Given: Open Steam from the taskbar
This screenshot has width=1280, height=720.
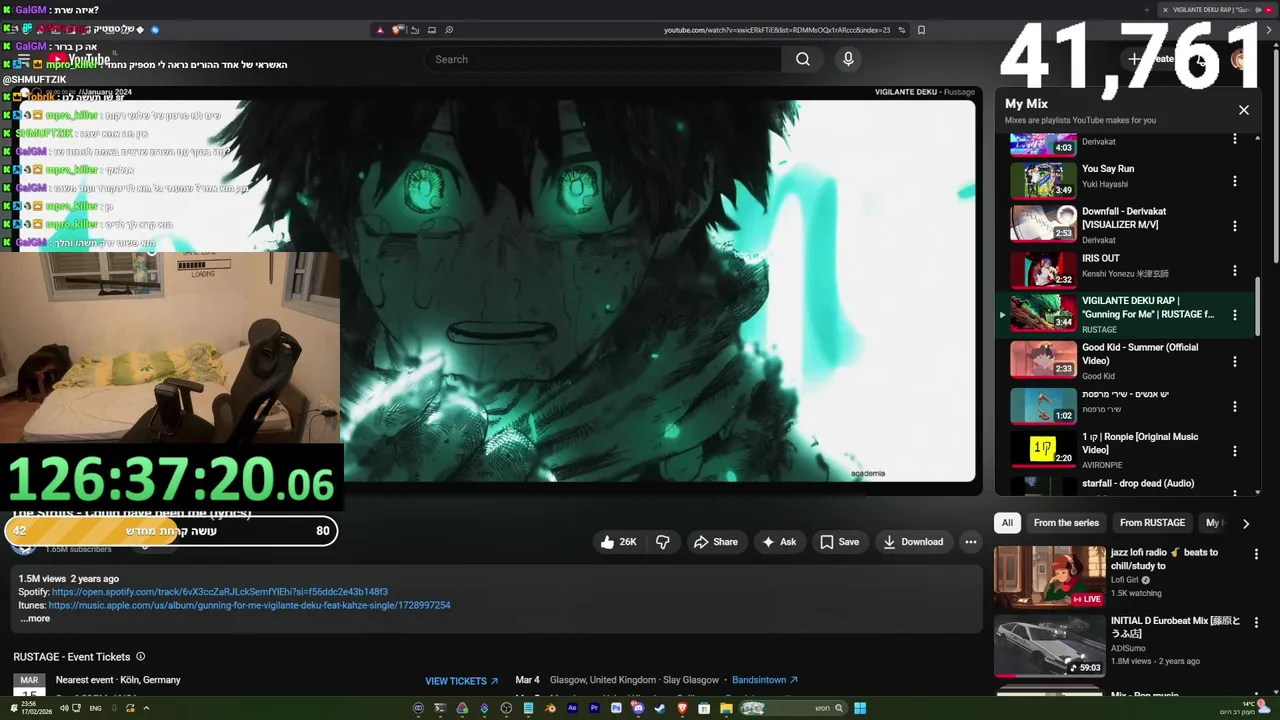Looking at the screenshot, I should point(660,708).
